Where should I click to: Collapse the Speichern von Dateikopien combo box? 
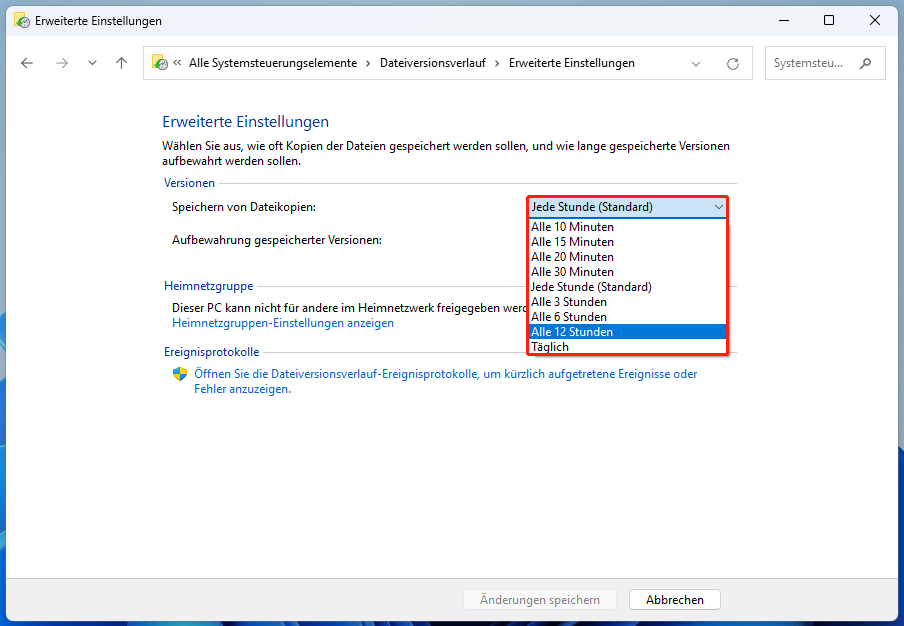(628, 207)
